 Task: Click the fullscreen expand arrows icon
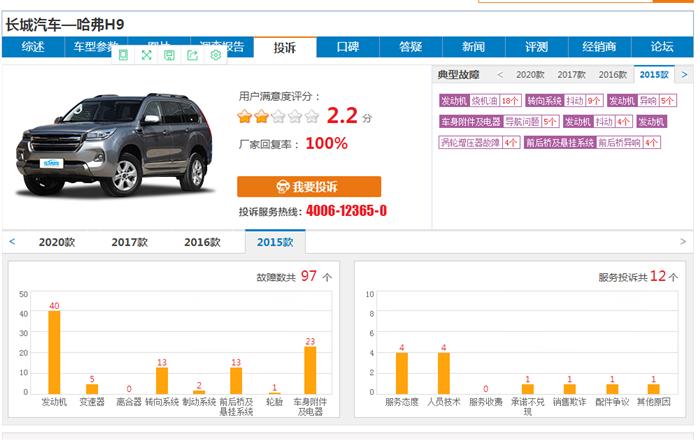pyautogui.click(x=146, y=55)
